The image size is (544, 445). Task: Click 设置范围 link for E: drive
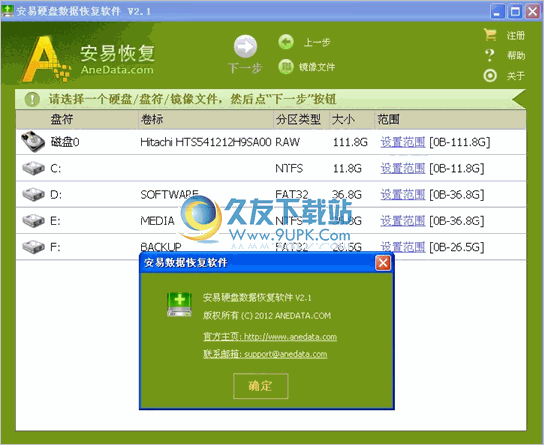(x=403, y=221)
